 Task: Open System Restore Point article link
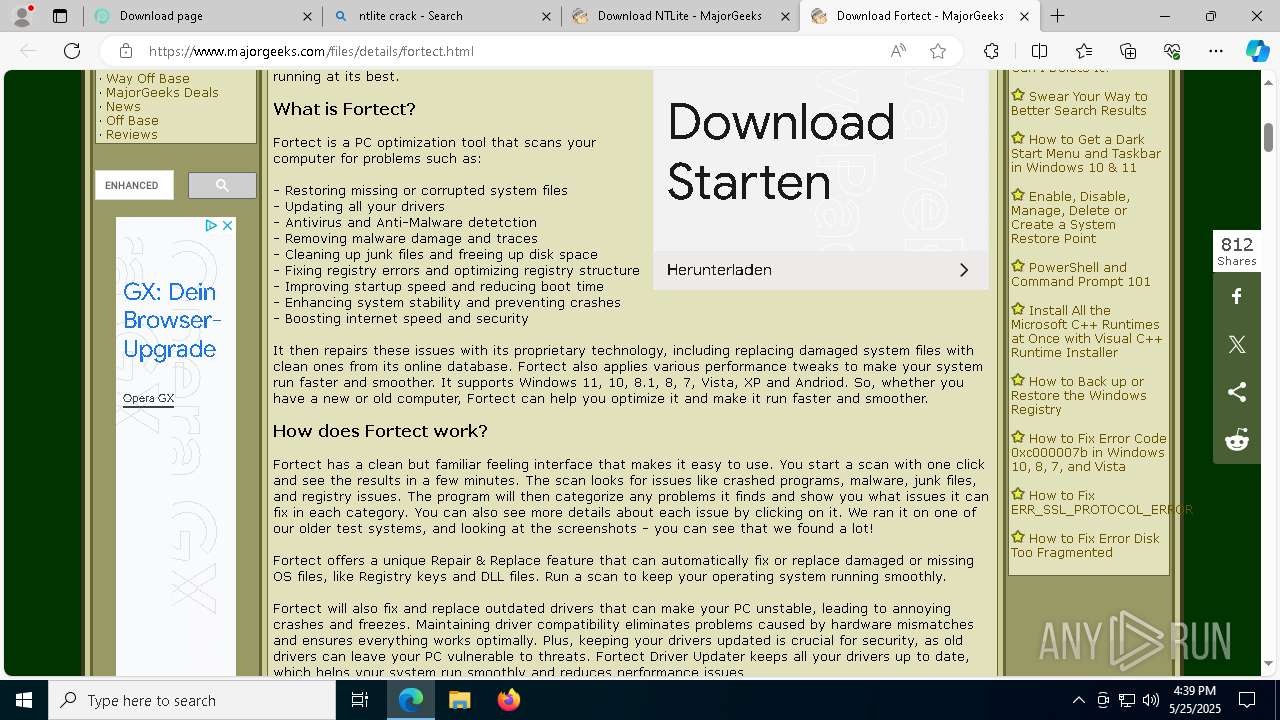(x=1070, y=218)
